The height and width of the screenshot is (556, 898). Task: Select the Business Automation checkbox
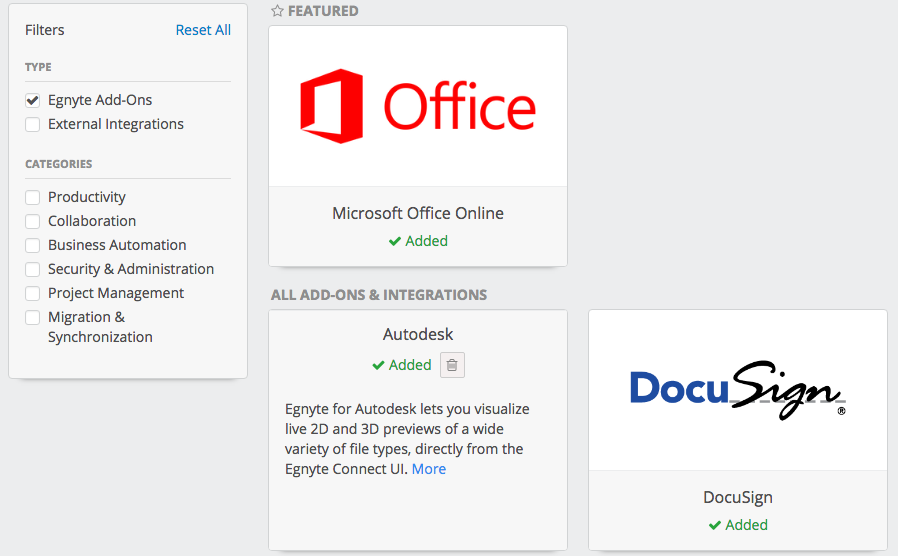point(33,245)
